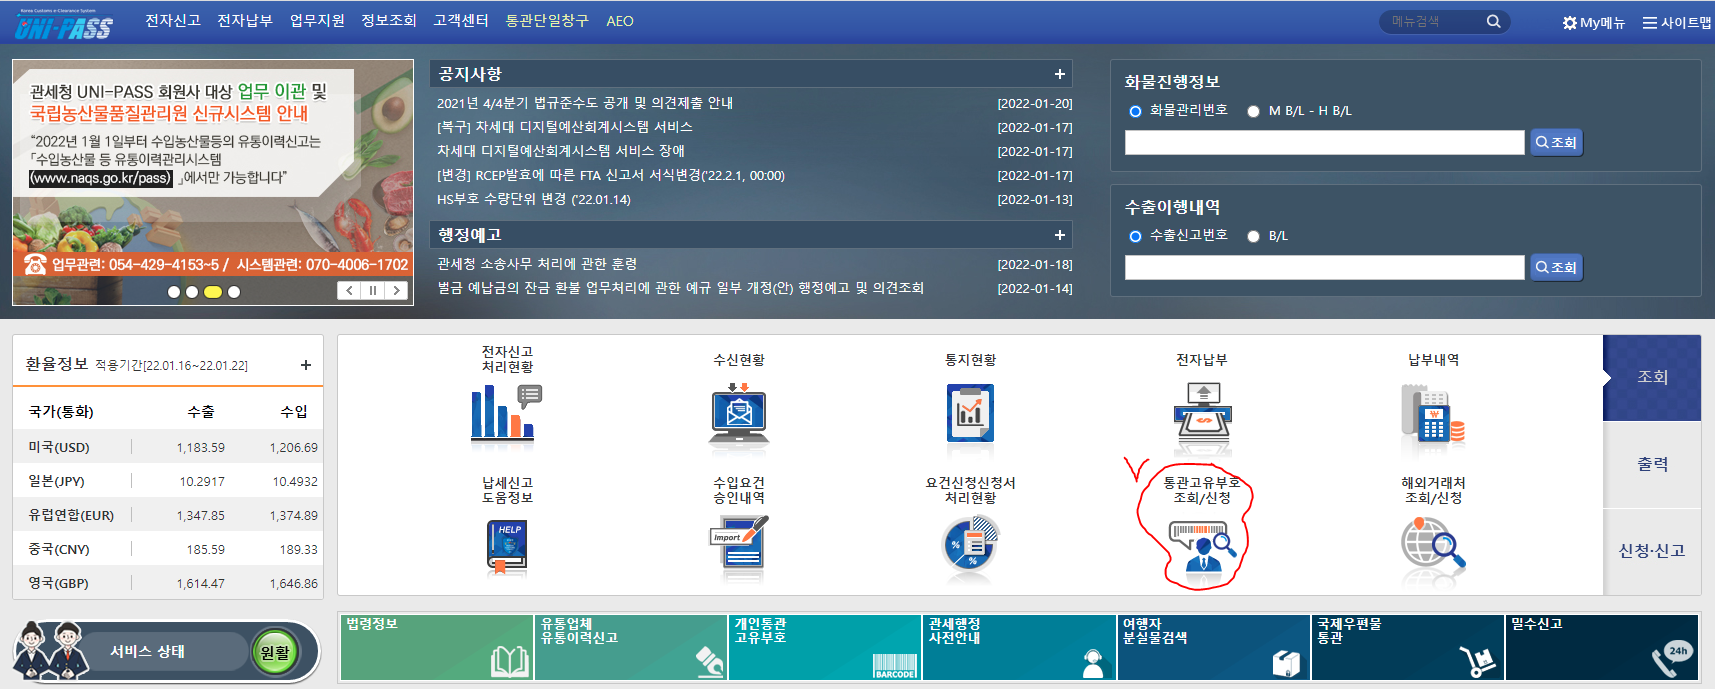The height and width of the screenshot is (689, 1715).
Task: Open the 수입요건 승인내역 import icon
Action: pos(739,545)
